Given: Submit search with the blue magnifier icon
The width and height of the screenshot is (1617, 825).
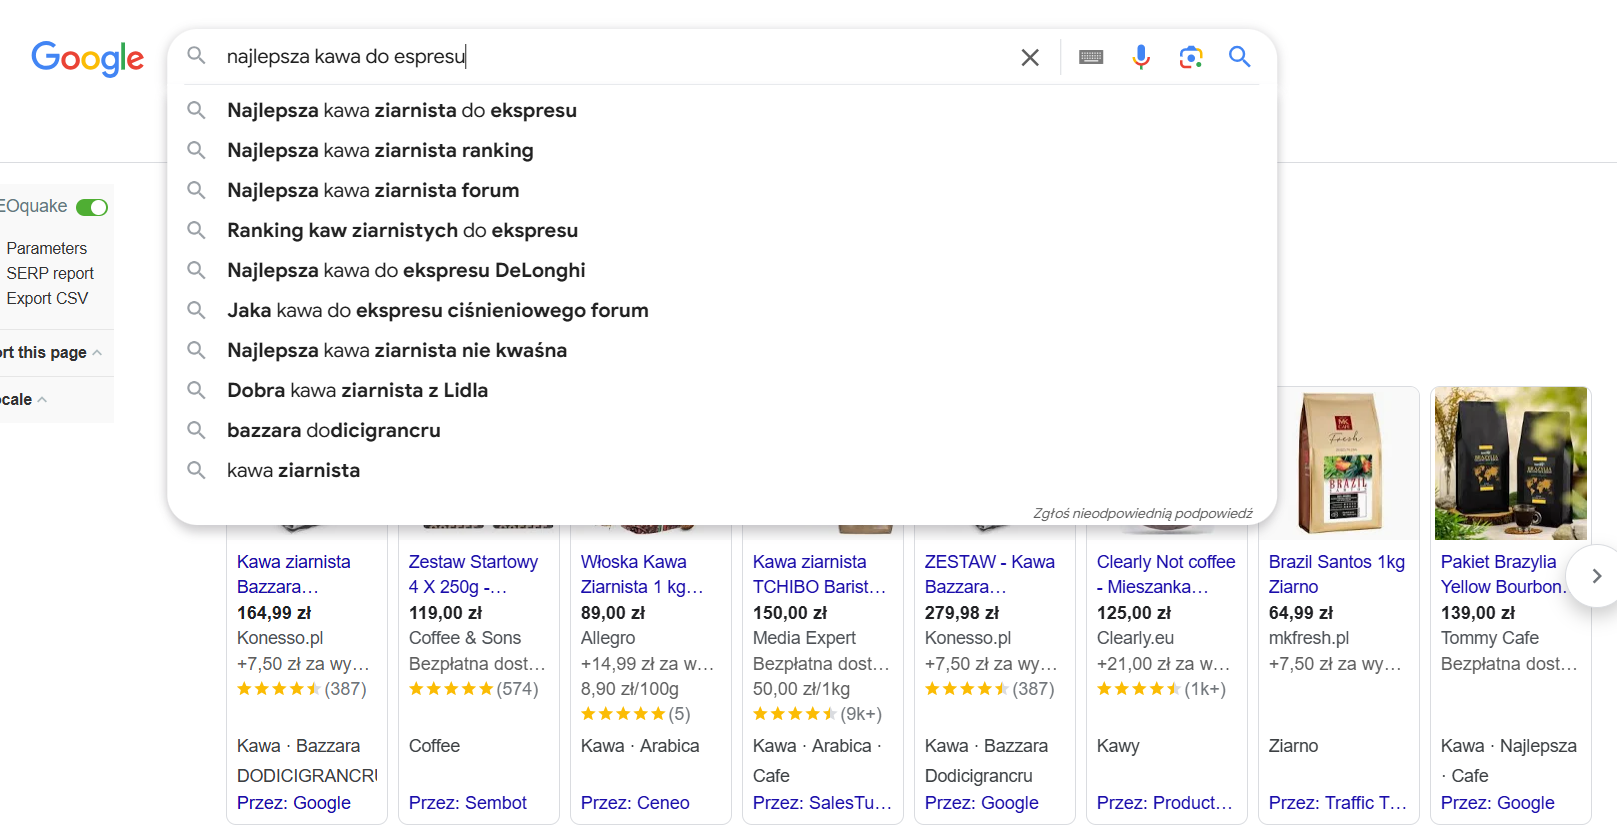Looking at the screenshot, I should [x=1240, y=57].
